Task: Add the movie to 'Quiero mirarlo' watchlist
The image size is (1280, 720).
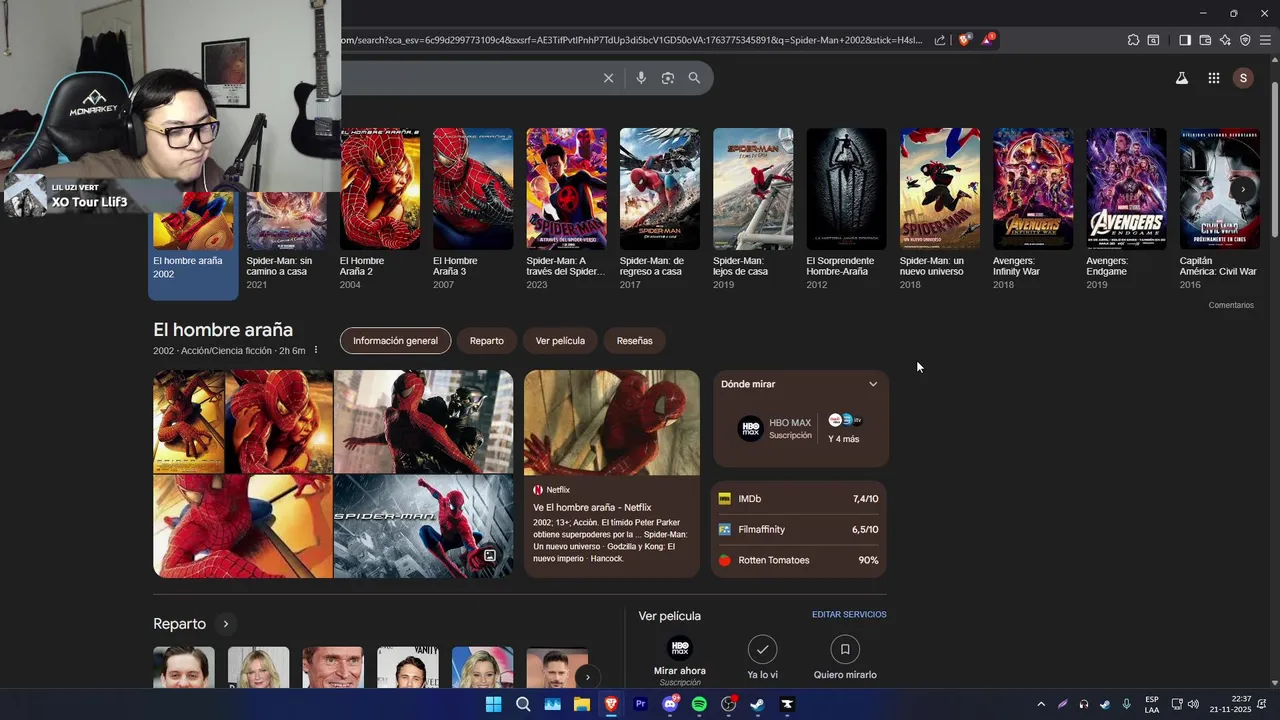Action: 845,658
